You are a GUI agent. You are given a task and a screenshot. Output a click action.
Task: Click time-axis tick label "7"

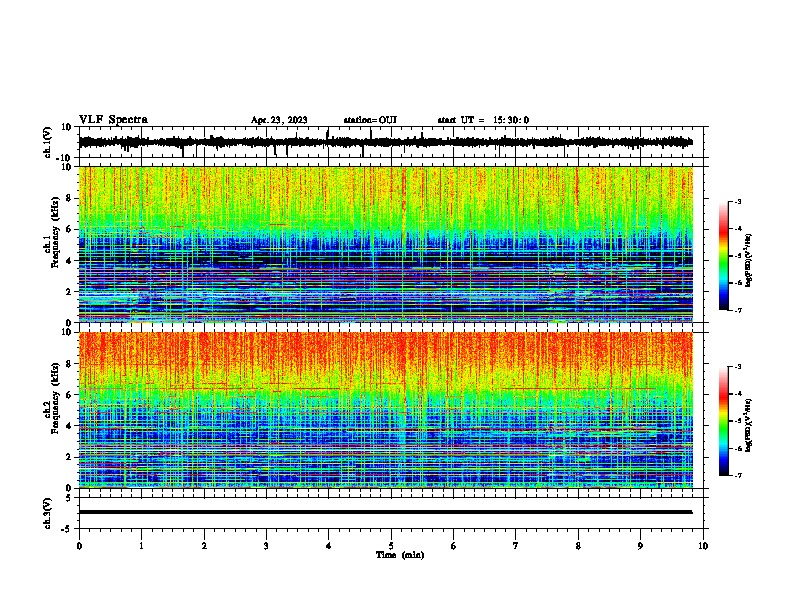(516, 546)
